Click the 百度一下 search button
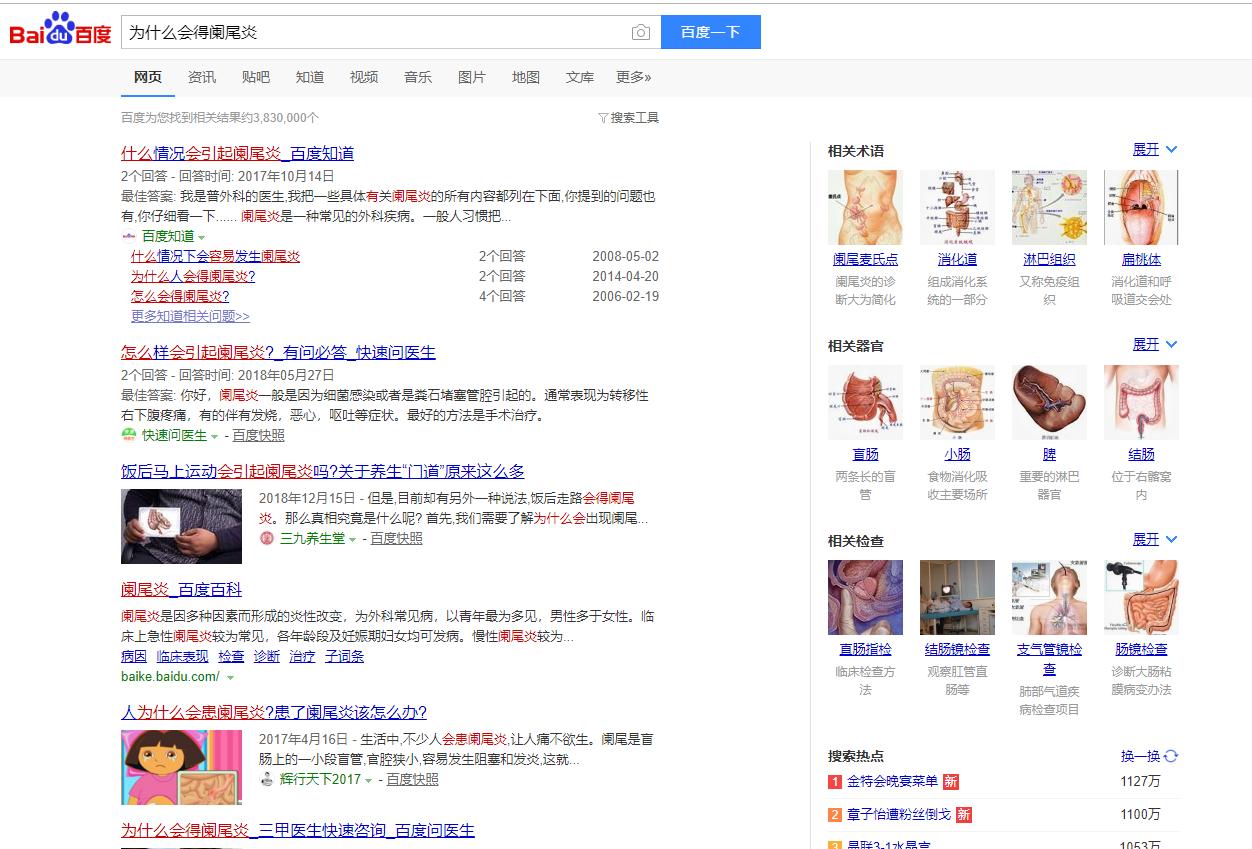The width and height of the screenshot is (1252, 849). click(x=710, y=32)
